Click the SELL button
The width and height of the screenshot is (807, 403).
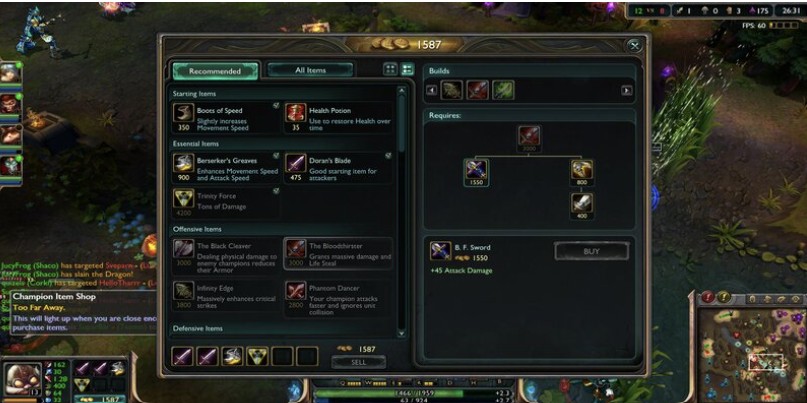point(358,362)
